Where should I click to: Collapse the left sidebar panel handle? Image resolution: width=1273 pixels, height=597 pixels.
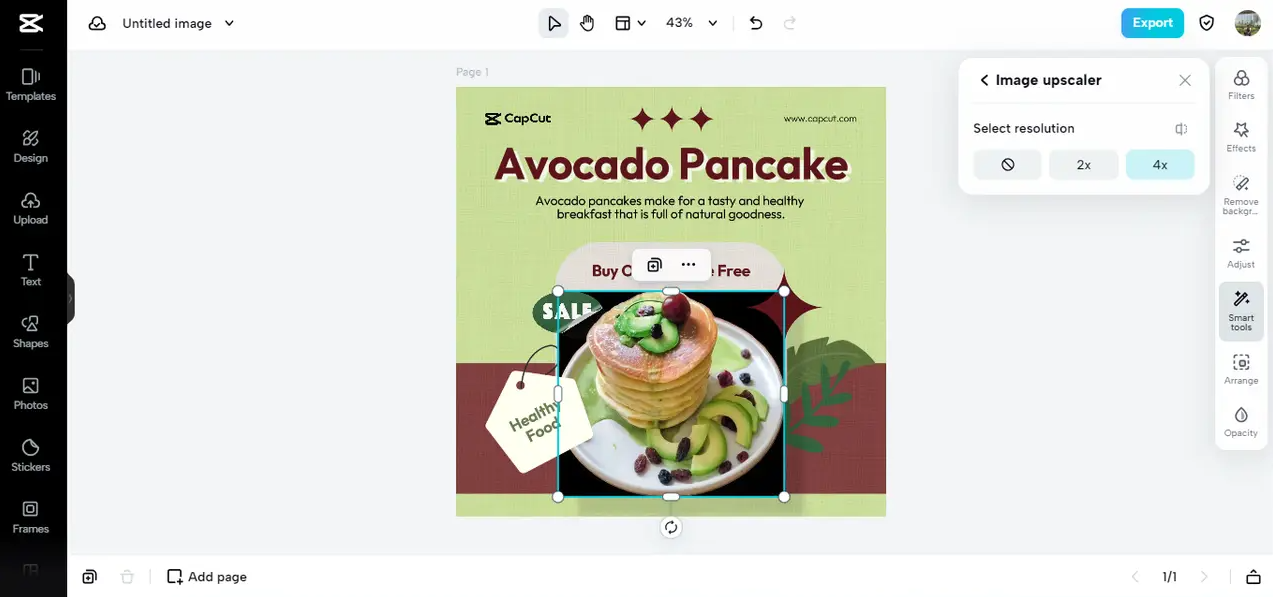[x=70, y=298]
